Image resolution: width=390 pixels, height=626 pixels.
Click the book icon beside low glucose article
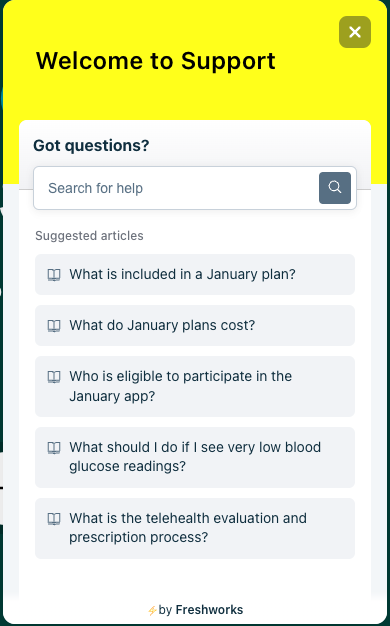(x=54, y=448)
